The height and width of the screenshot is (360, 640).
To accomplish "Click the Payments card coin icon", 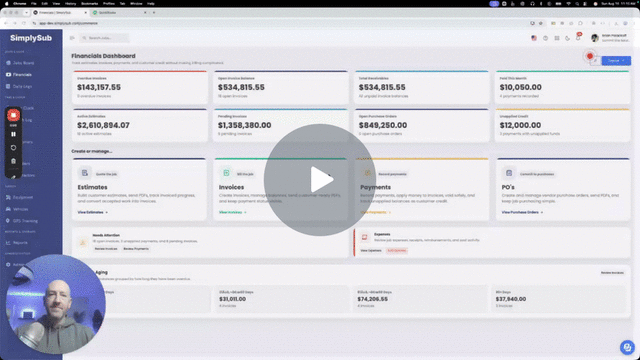I will pyautogui.click(x=367, y=173).
